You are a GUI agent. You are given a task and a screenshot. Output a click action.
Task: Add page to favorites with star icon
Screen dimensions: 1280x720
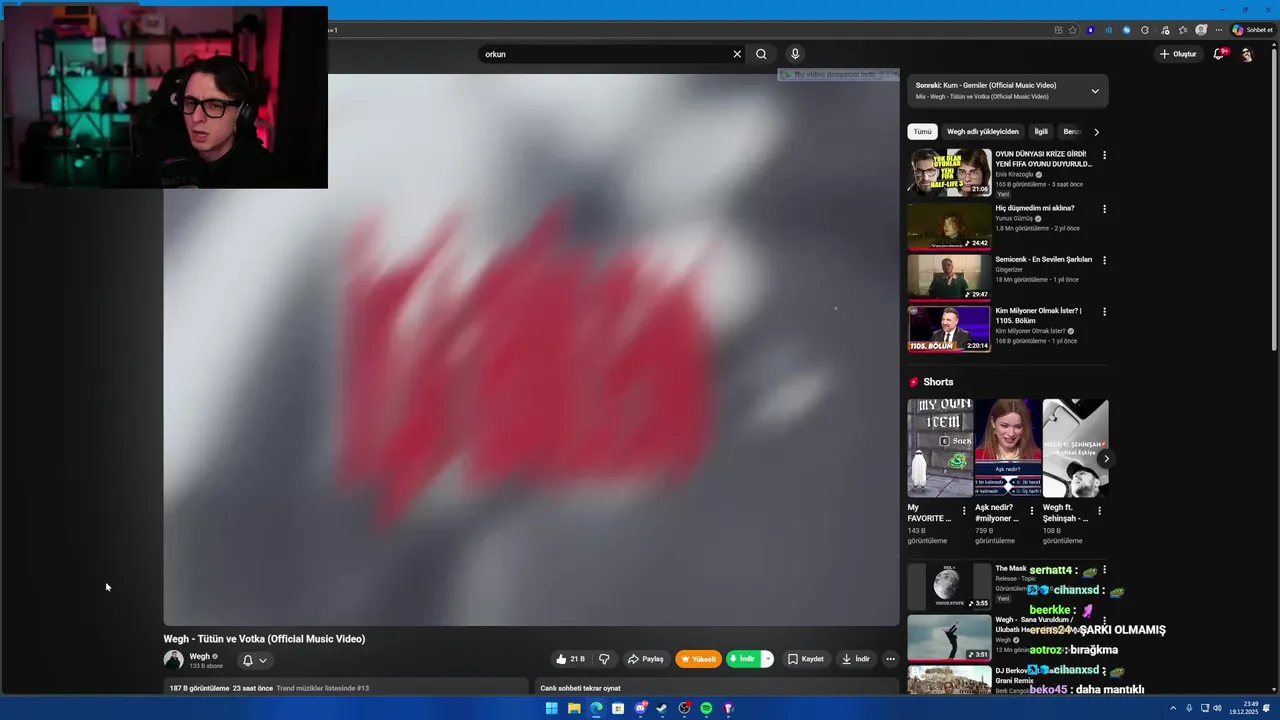[x=1073, y=30]
